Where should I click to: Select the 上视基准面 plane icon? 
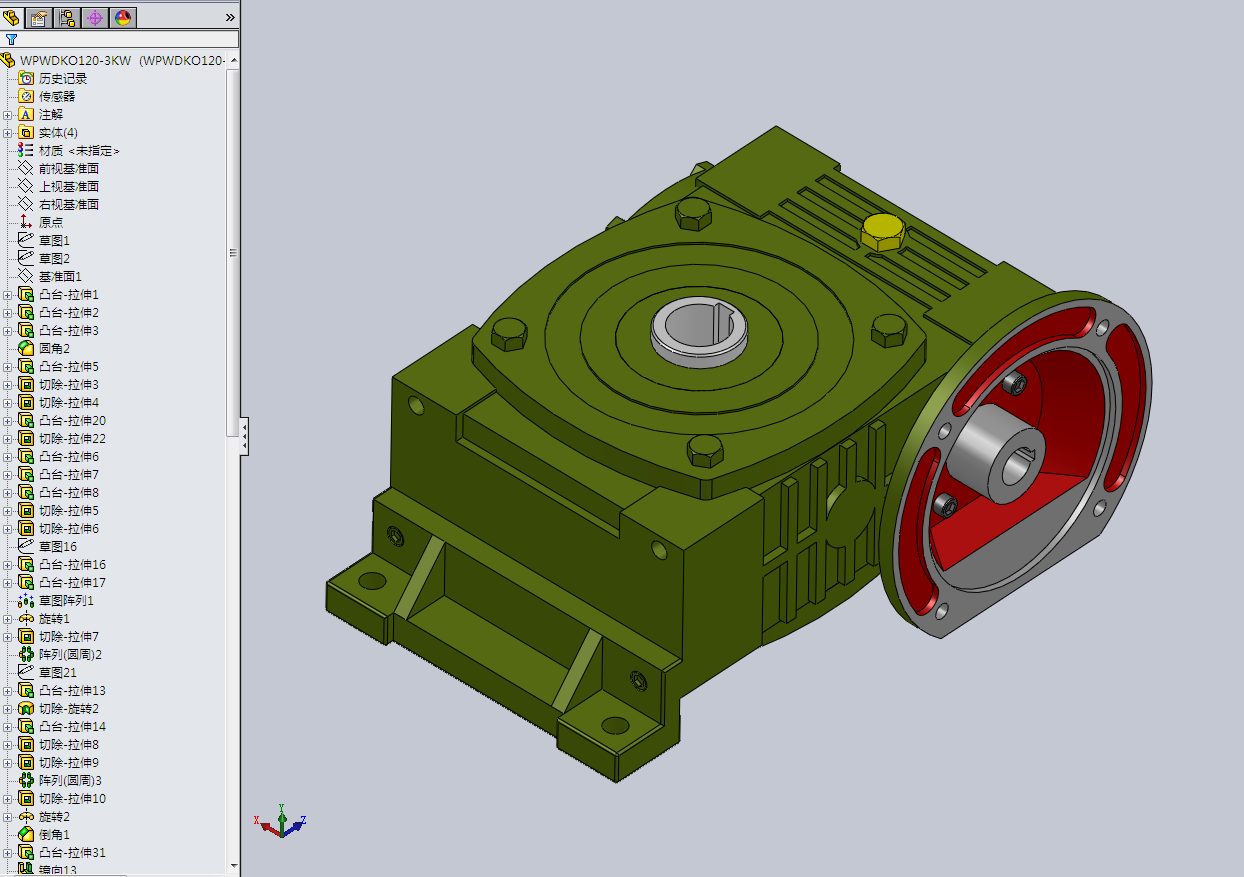coord(26,186)
